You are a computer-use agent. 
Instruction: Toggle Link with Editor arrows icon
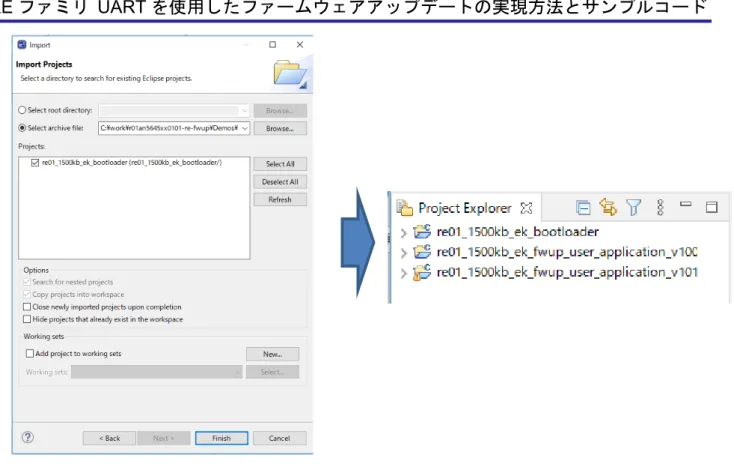click(608, 207)
